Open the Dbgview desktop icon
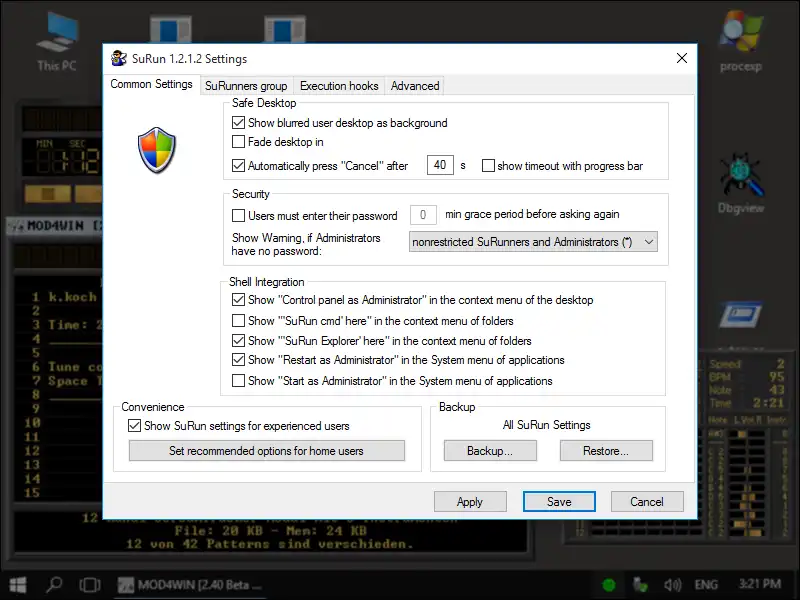This screenshot has height=600, width=800. tap(741, 183)
